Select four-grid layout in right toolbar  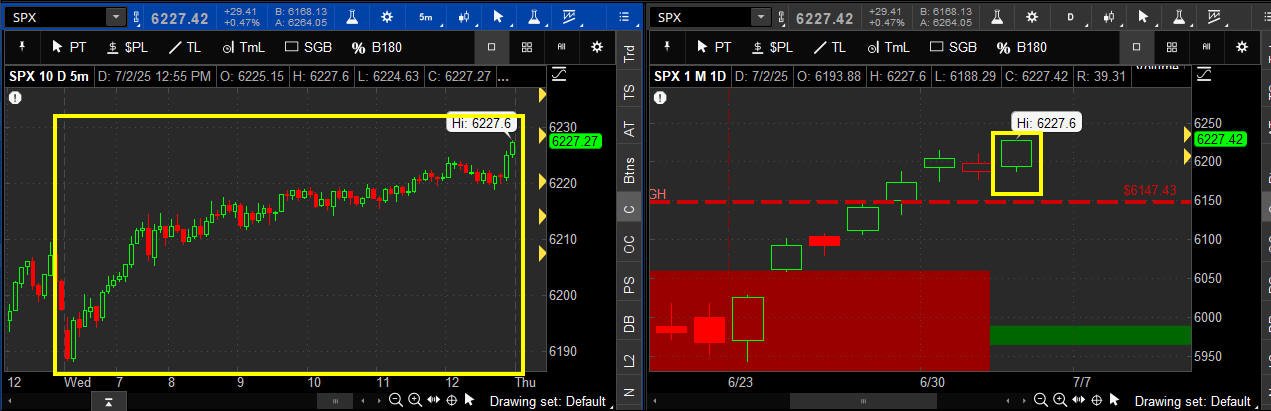[1172, 47]
